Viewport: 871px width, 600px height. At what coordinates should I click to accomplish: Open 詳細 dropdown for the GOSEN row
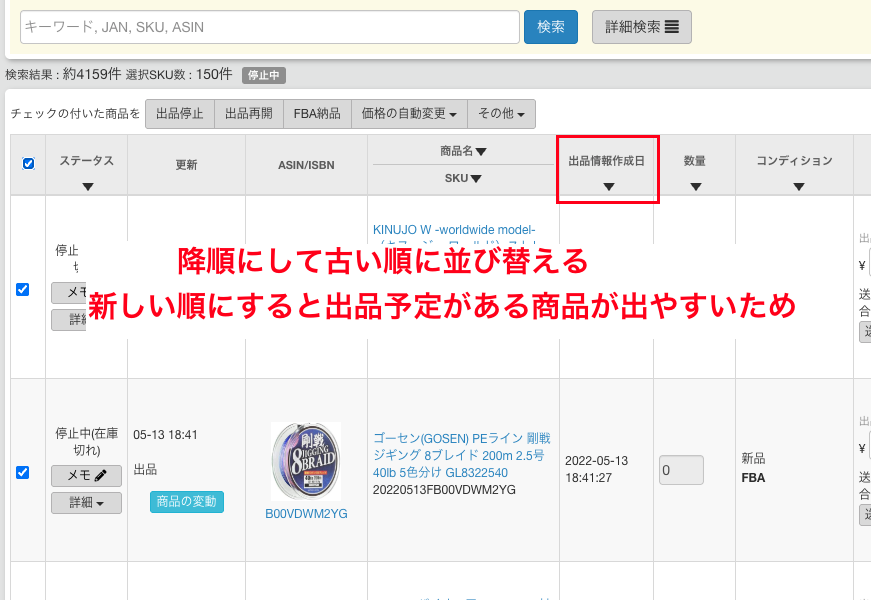tap(86, 503)
